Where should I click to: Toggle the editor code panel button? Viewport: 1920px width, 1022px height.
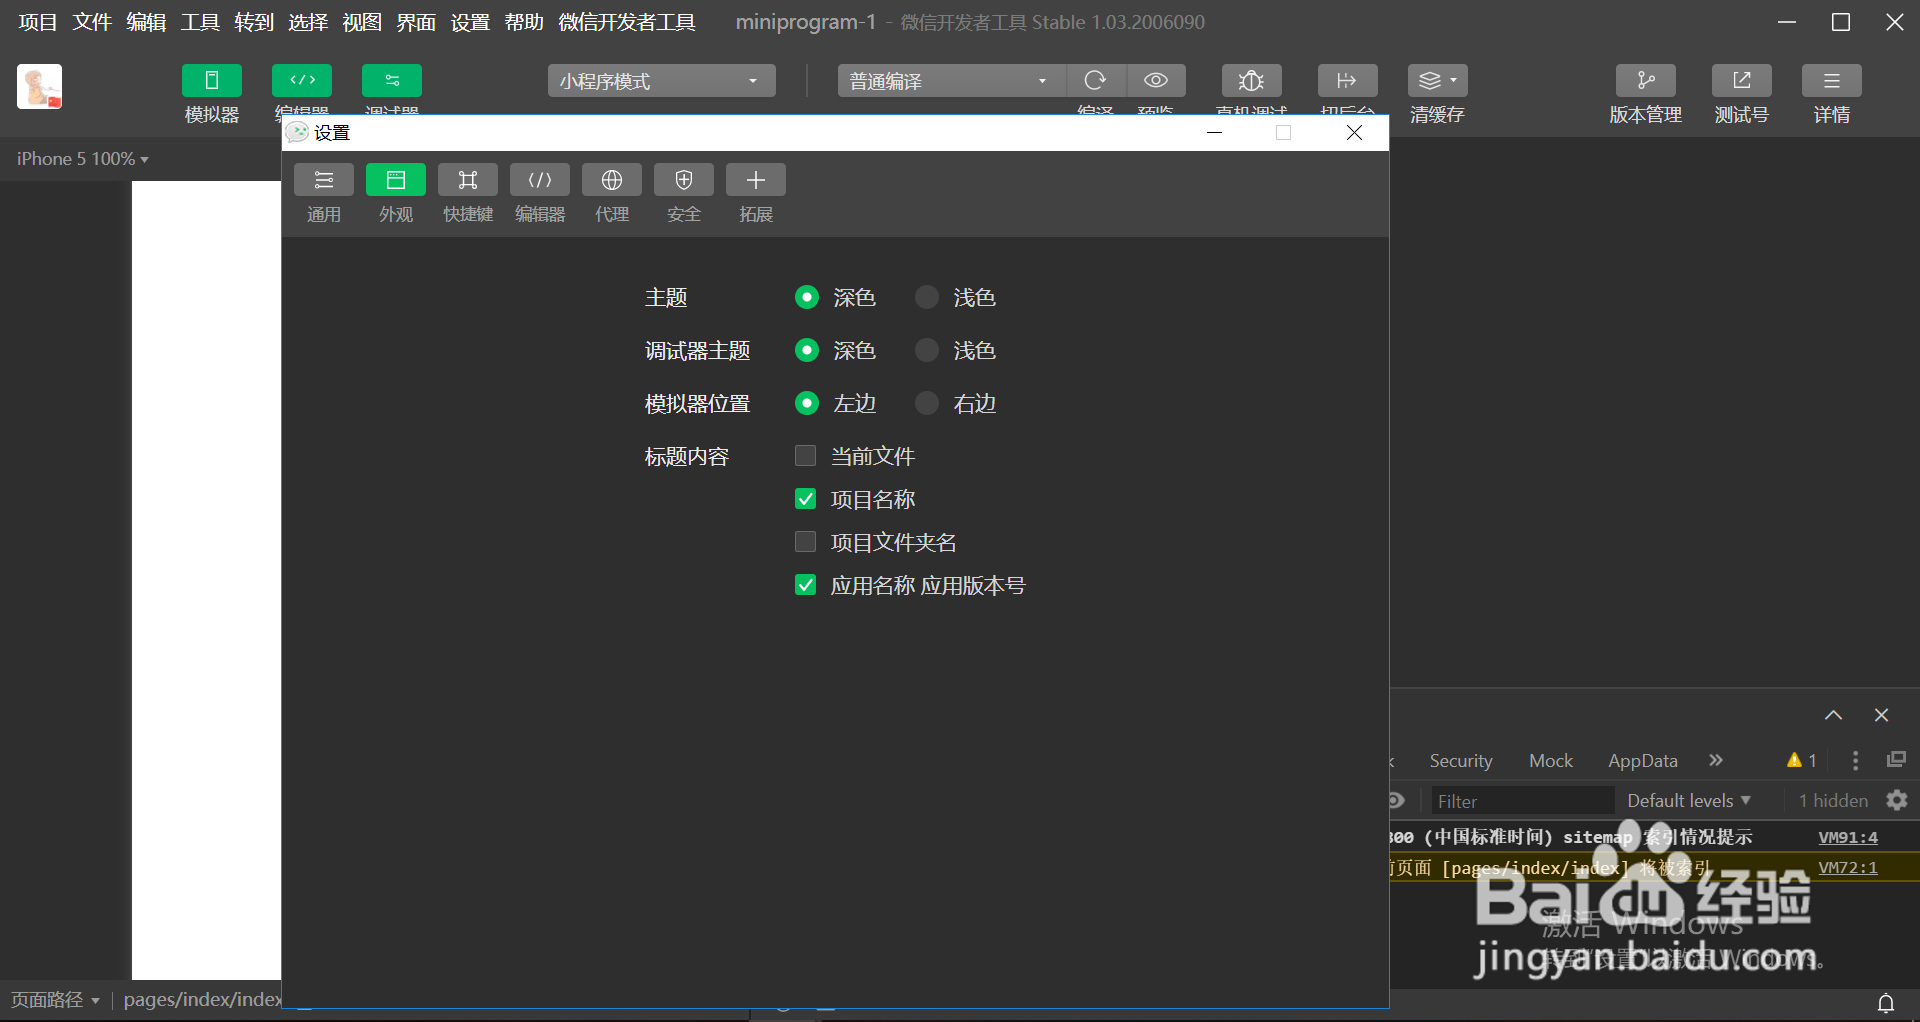[301, 81]
